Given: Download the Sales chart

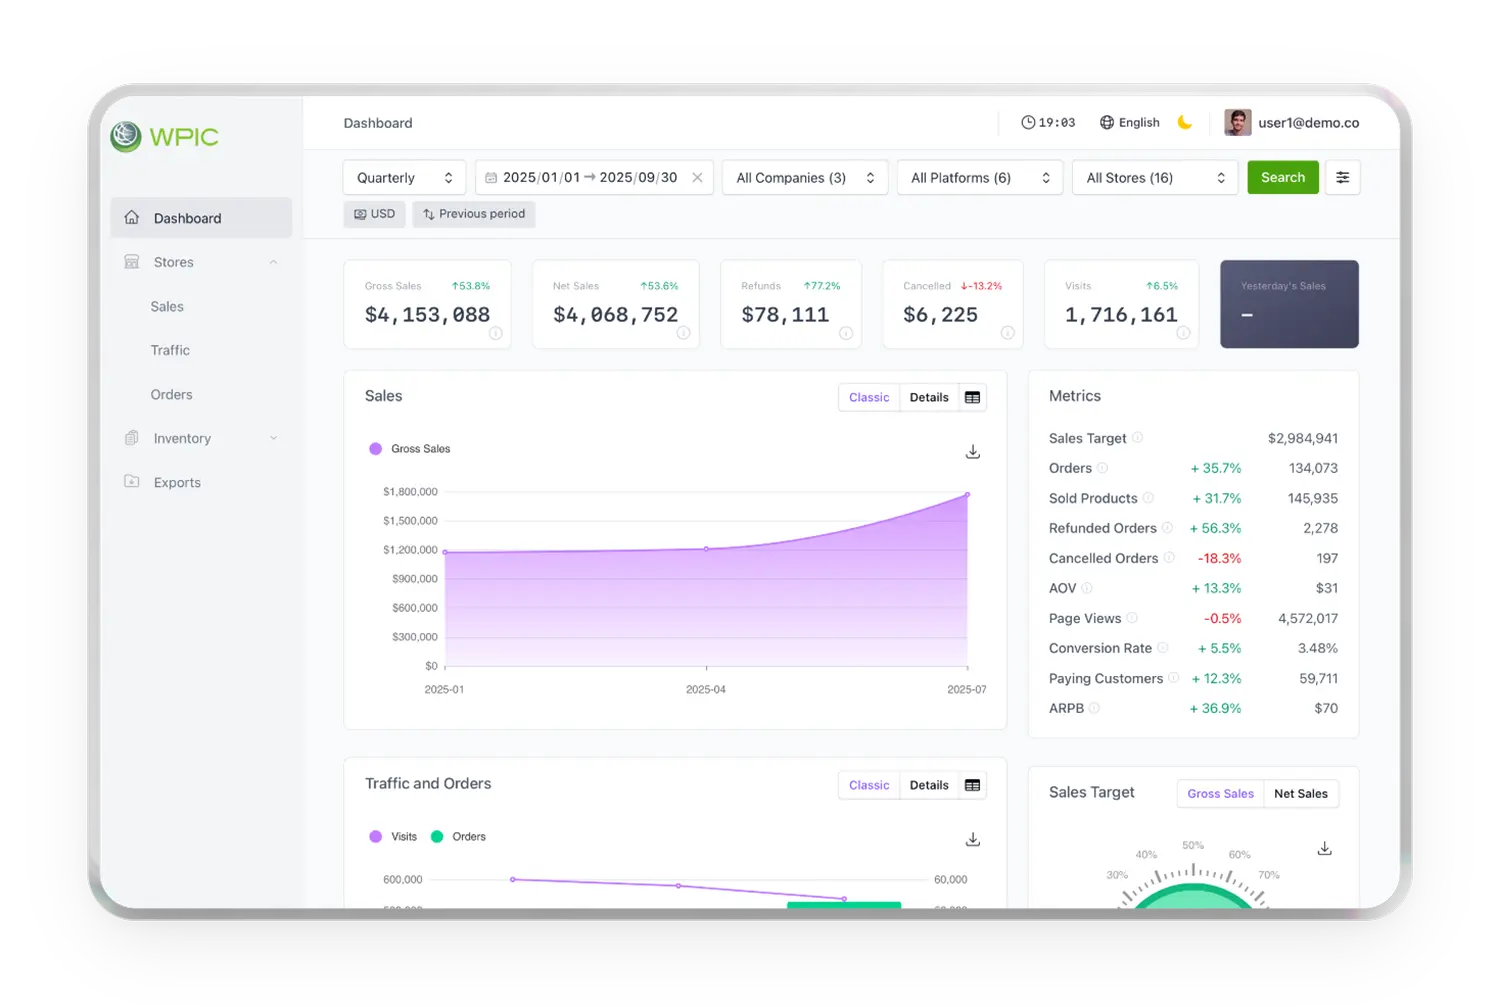Looking at the screenshot, I should 972,452.
